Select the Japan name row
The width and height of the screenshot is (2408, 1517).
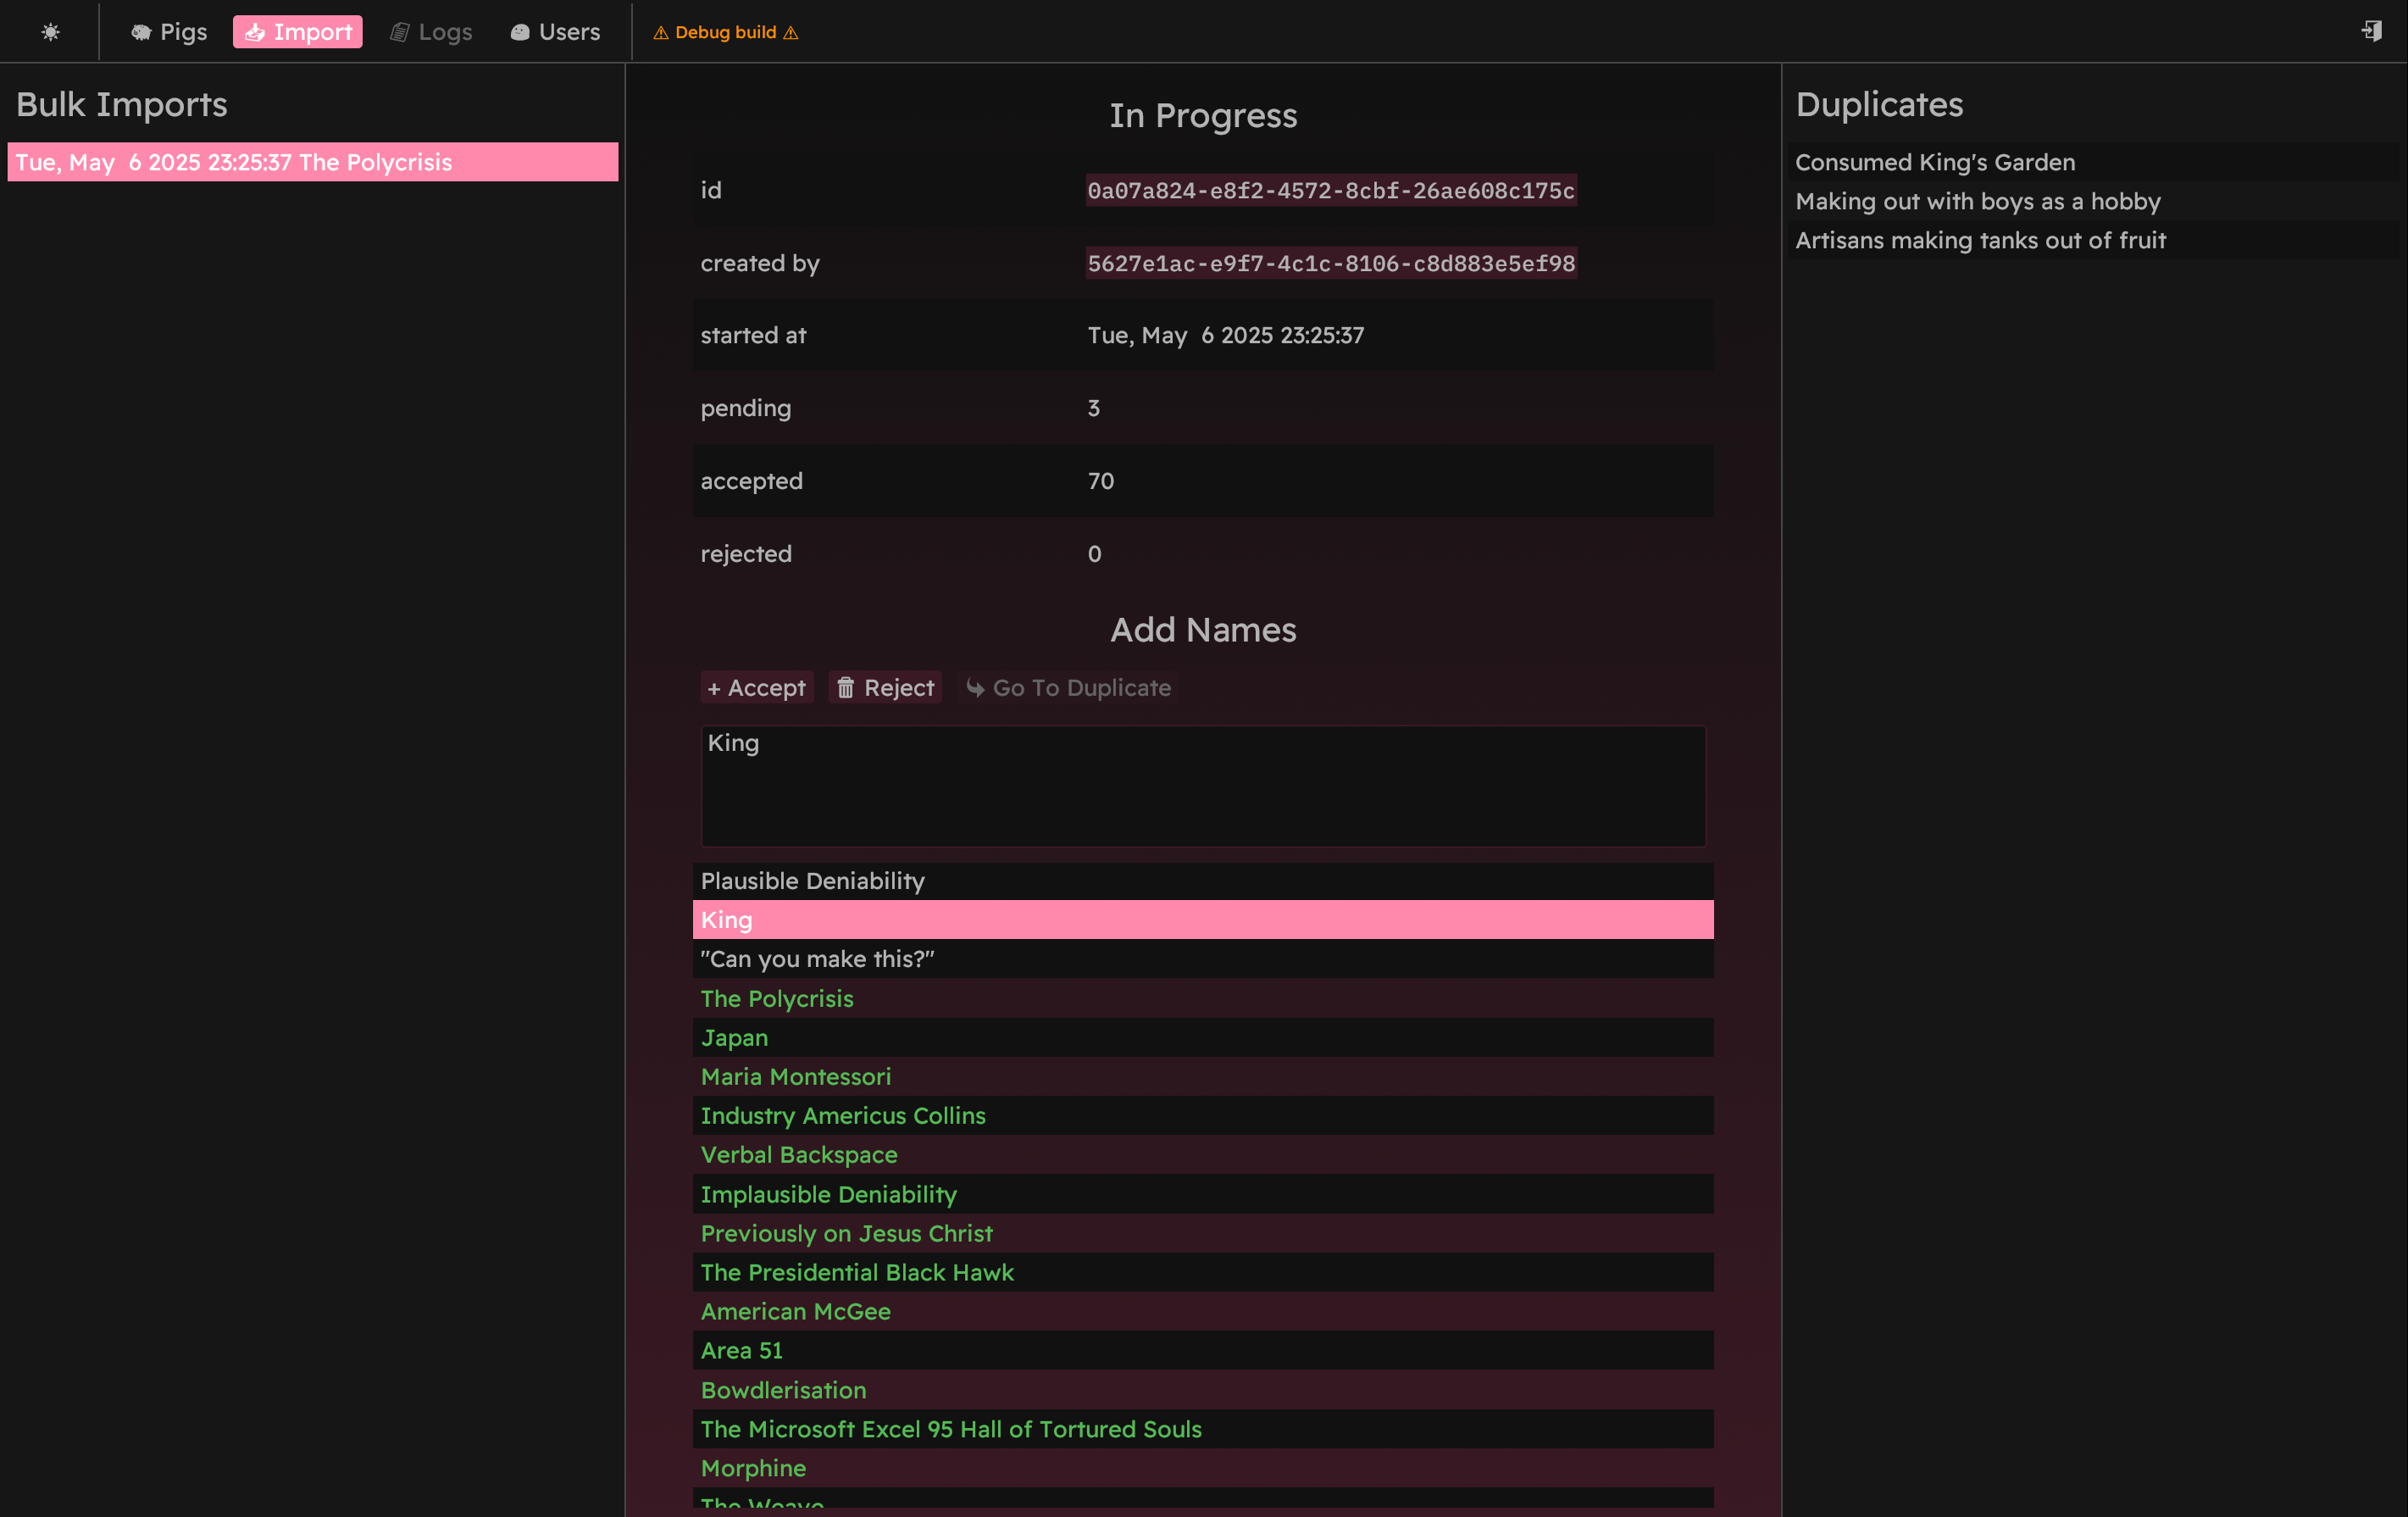click(1203, 1038)
